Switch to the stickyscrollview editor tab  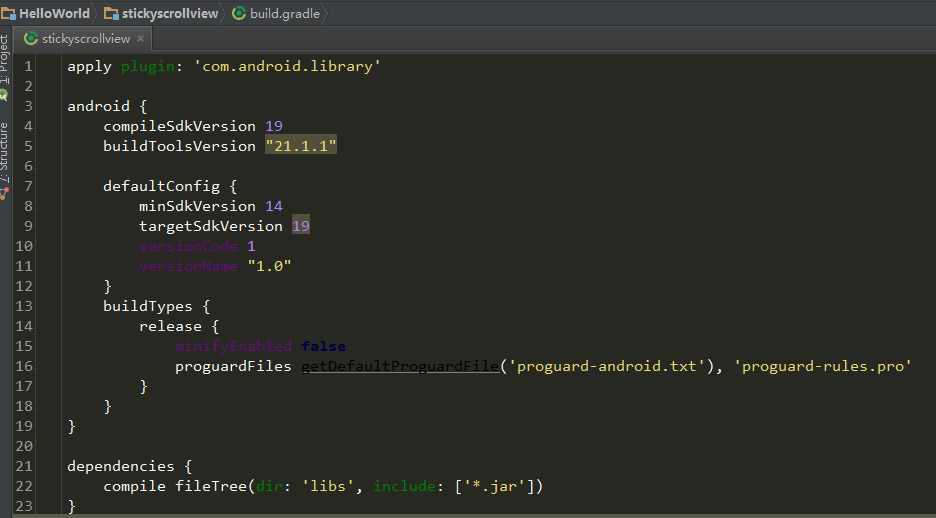pyautogui.click(x=85, y=39)
